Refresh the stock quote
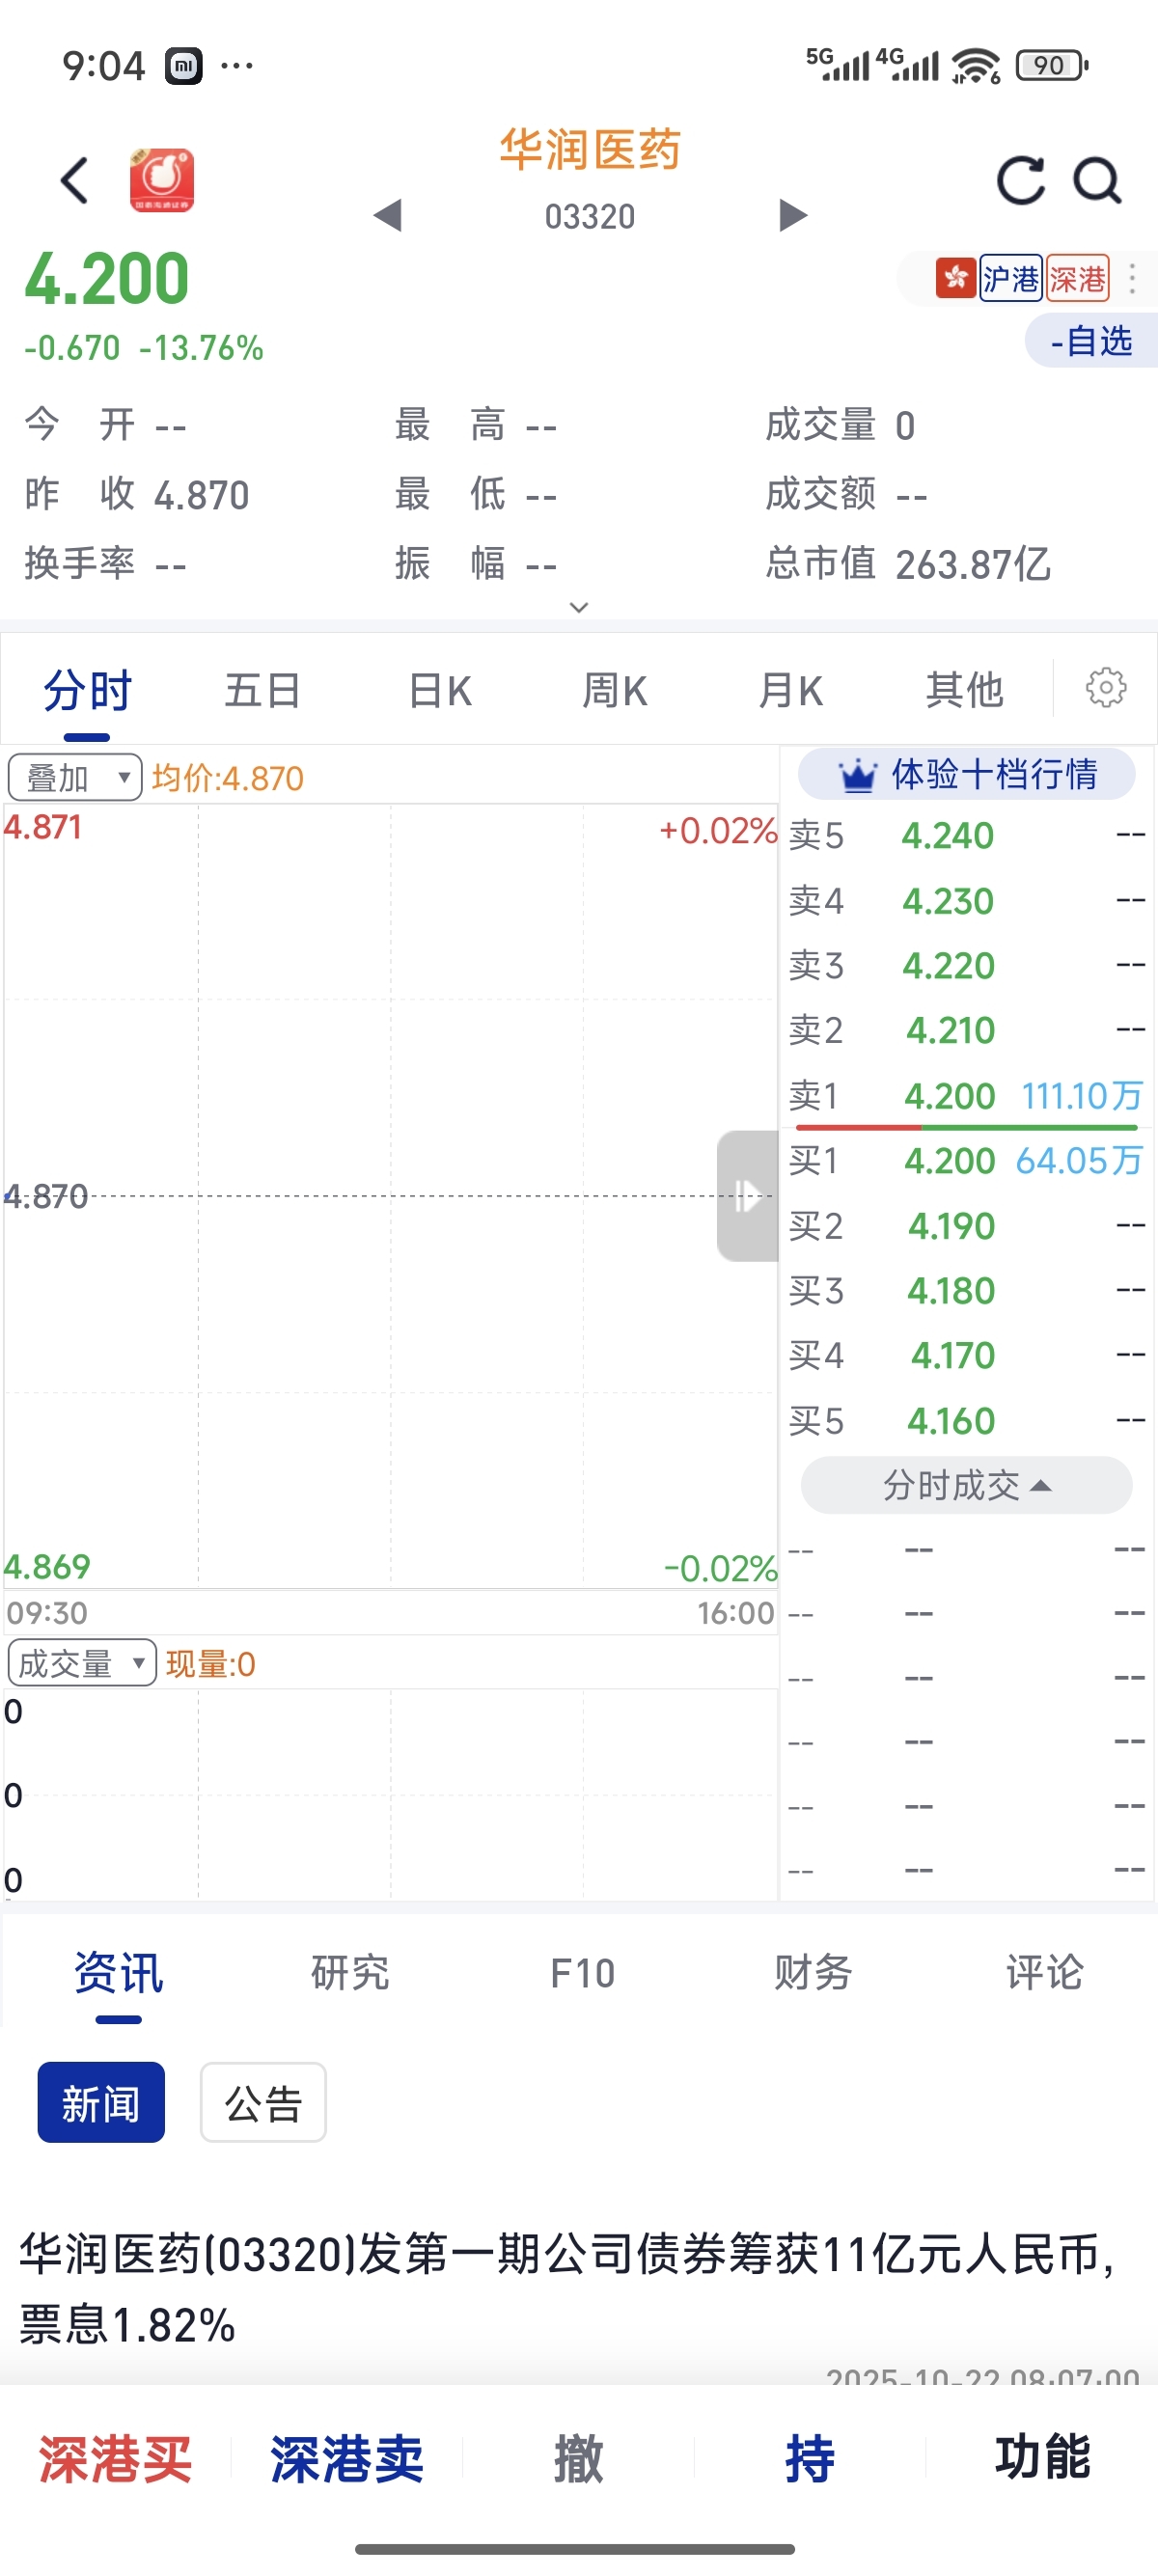Viewport: 1158px width, 2576px height. [x=1021, y=181]
